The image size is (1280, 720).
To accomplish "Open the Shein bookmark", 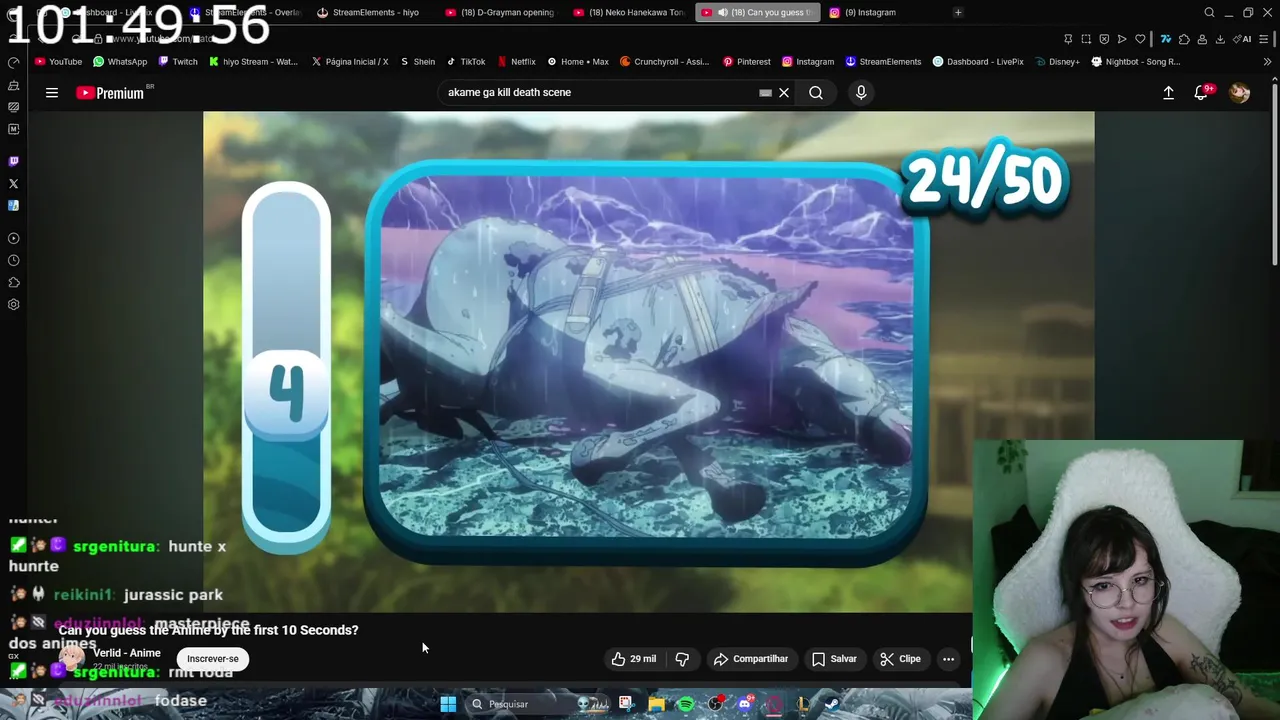I will pos(418,61).
